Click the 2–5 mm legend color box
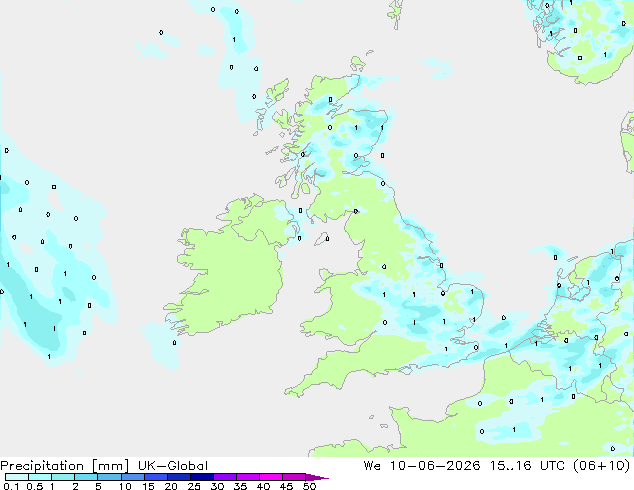The height and width of the screenshot is (490, 634). click(86, 477)
